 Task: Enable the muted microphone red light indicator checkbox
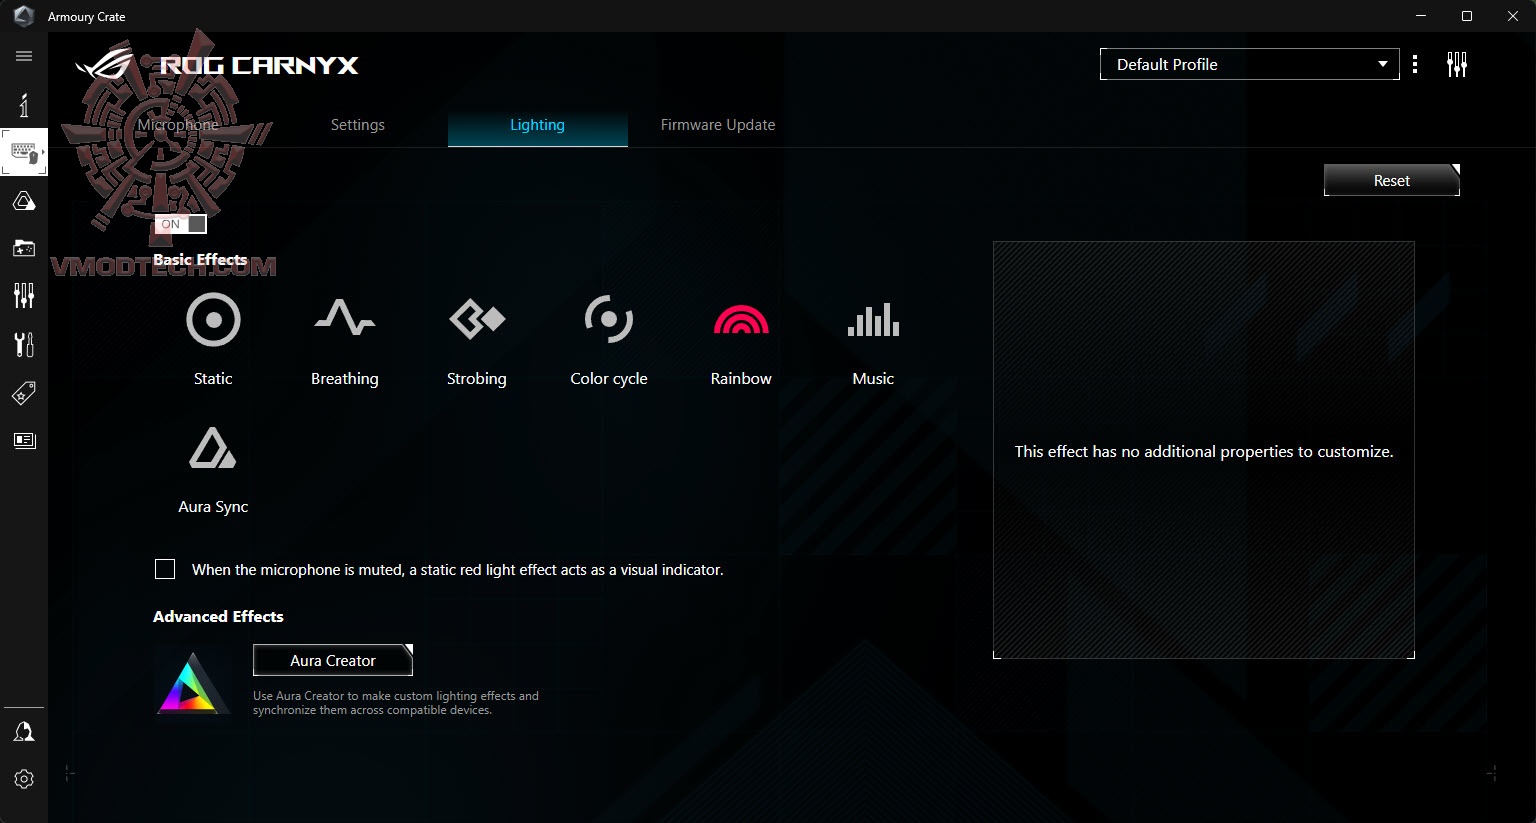(x=165, y=569)
